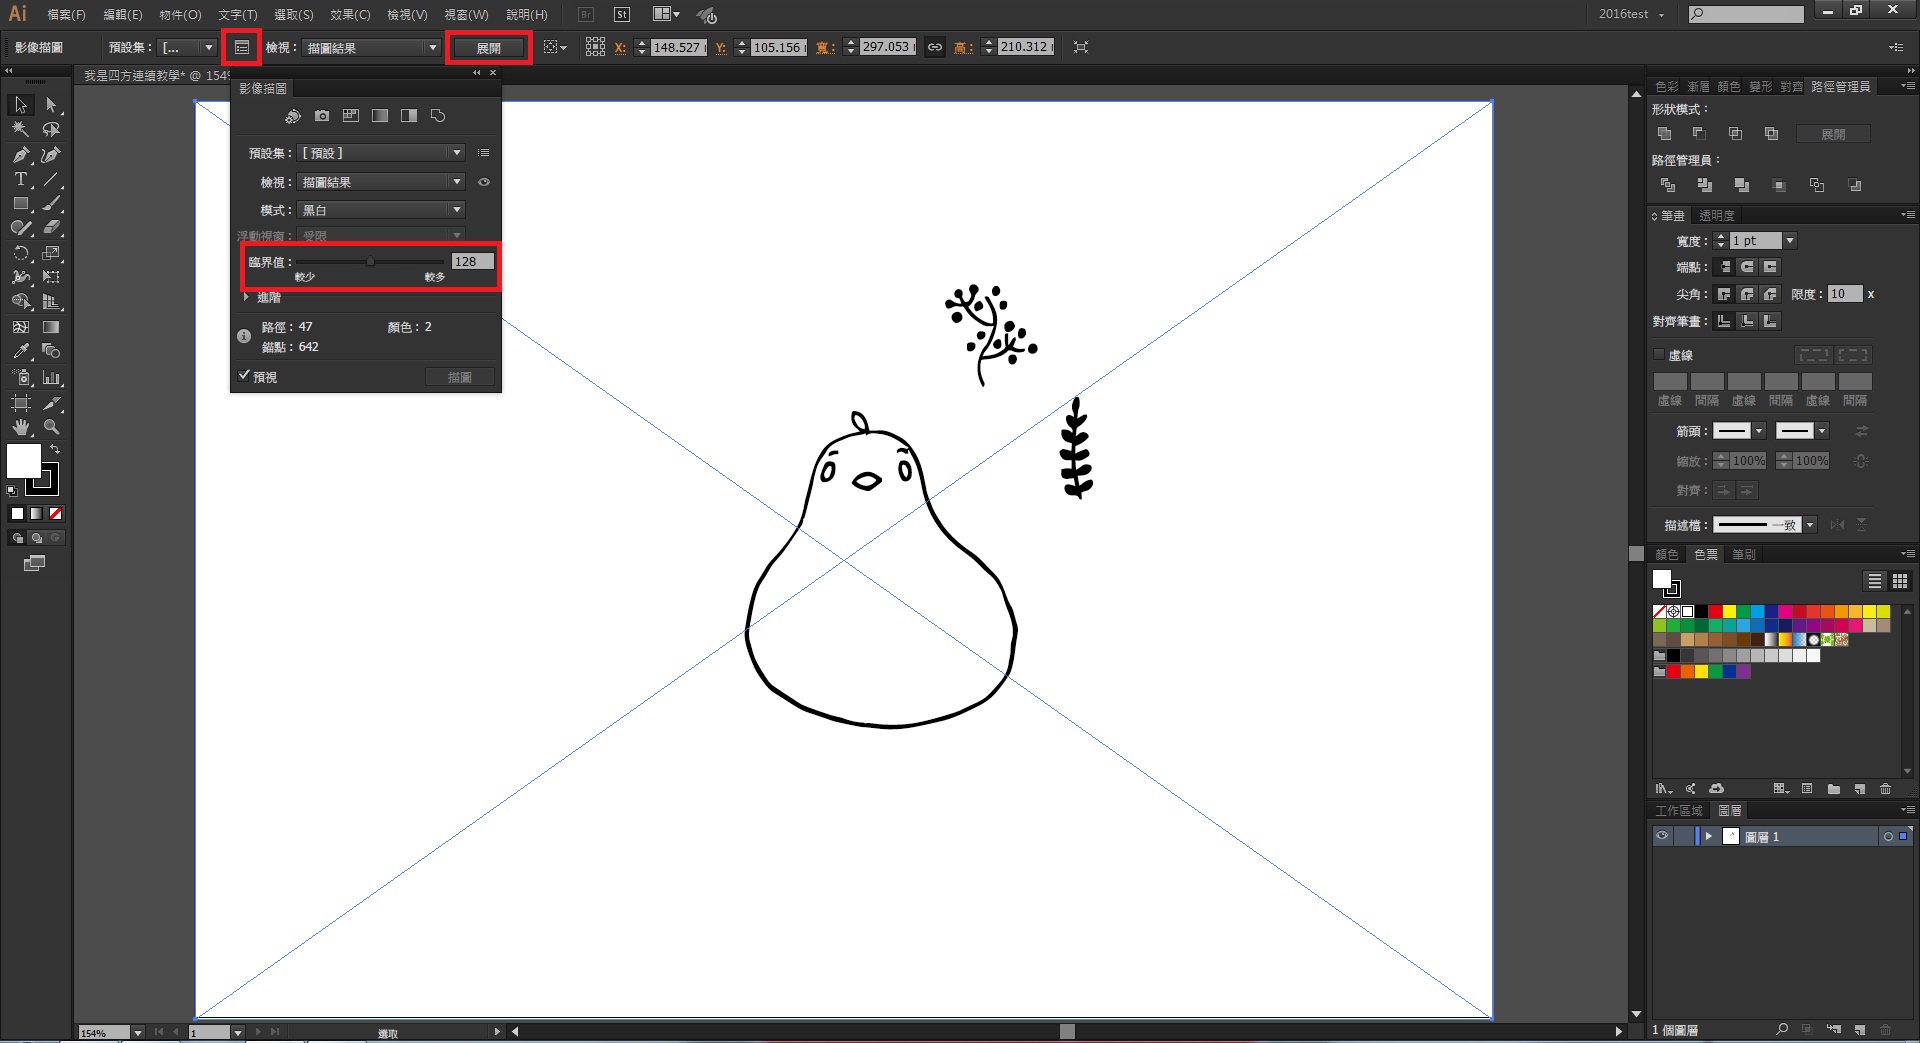
Task: Select the Hand tool
Action: 20,427
